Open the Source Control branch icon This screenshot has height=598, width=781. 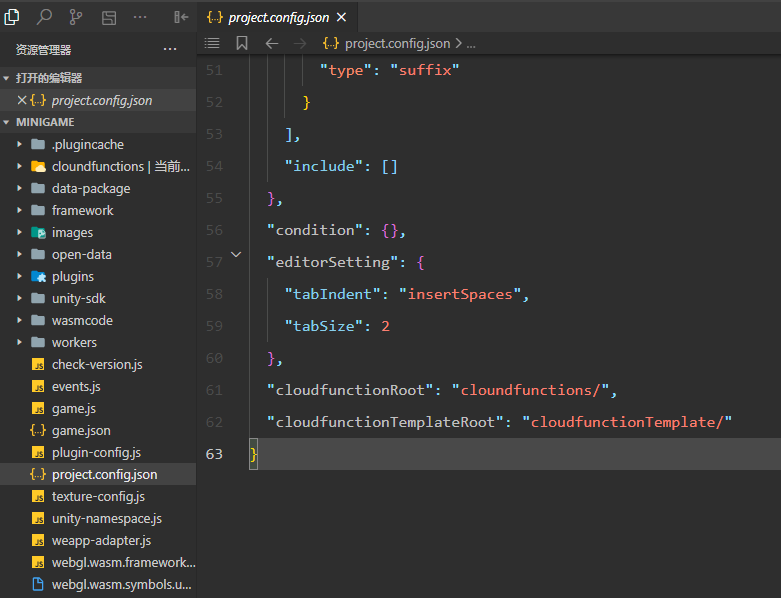76,17
